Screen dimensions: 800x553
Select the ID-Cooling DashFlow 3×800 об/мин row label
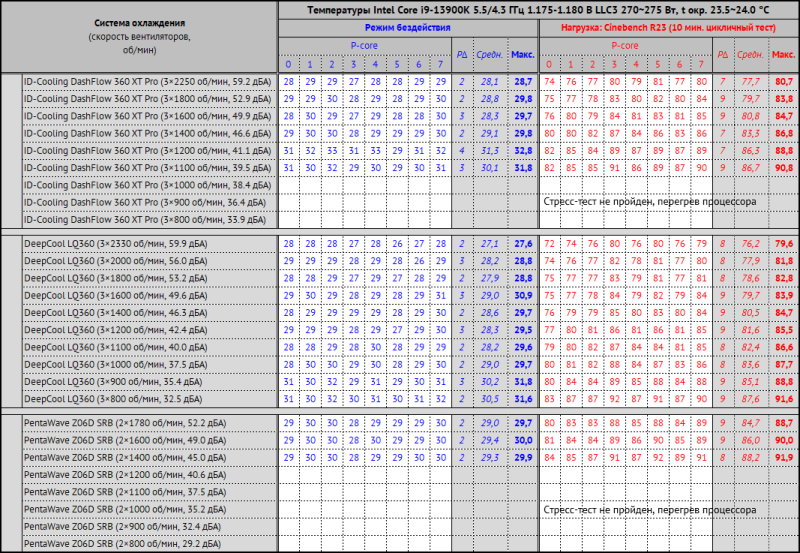tap(146, 219)
